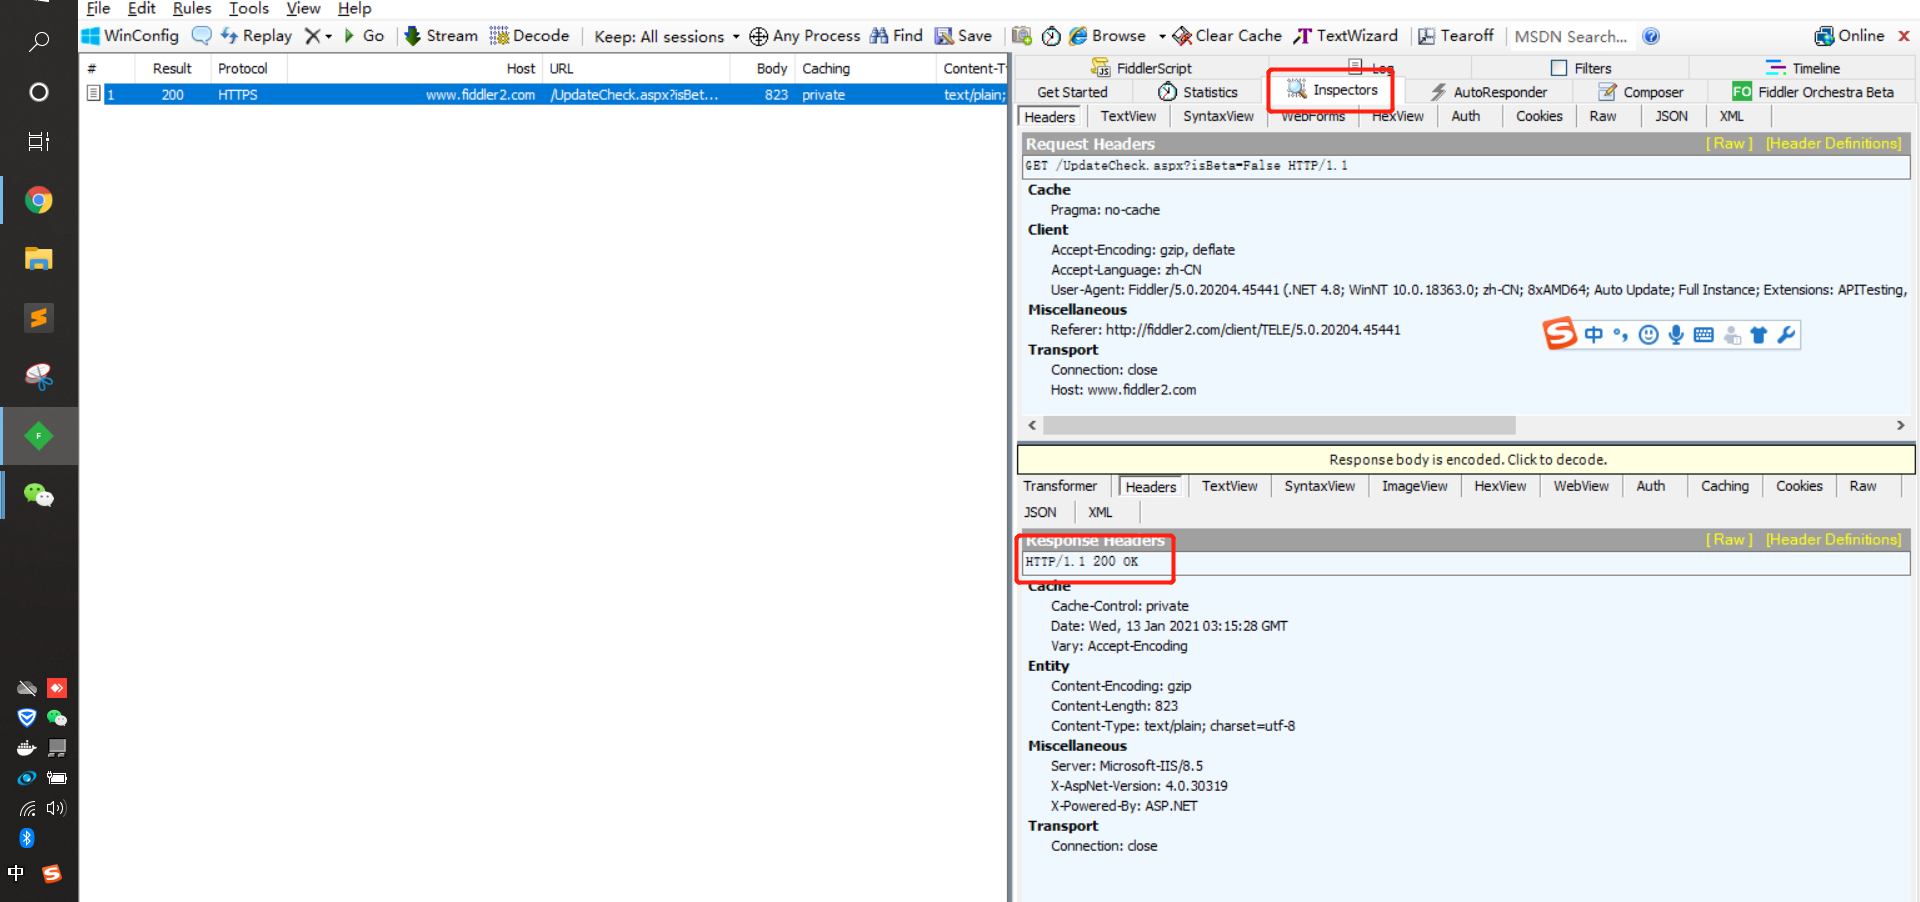The image size is (1920, 902).
Task: Select the www.fiddler2.com session row
Action: click(x=545, y=95)
